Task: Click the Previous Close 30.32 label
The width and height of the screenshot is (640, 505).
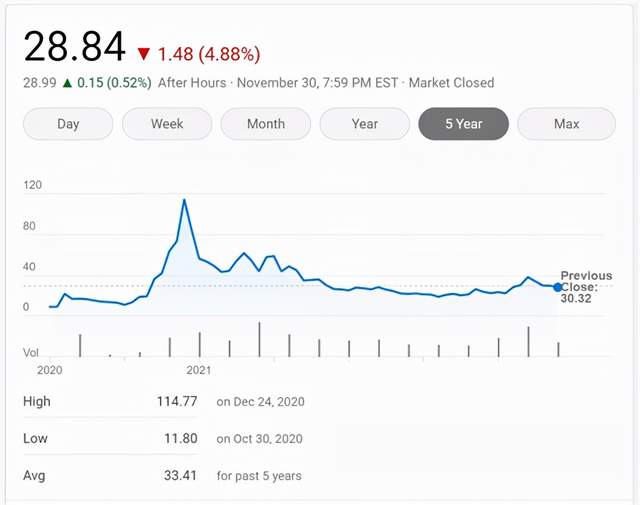Action: 586,287
